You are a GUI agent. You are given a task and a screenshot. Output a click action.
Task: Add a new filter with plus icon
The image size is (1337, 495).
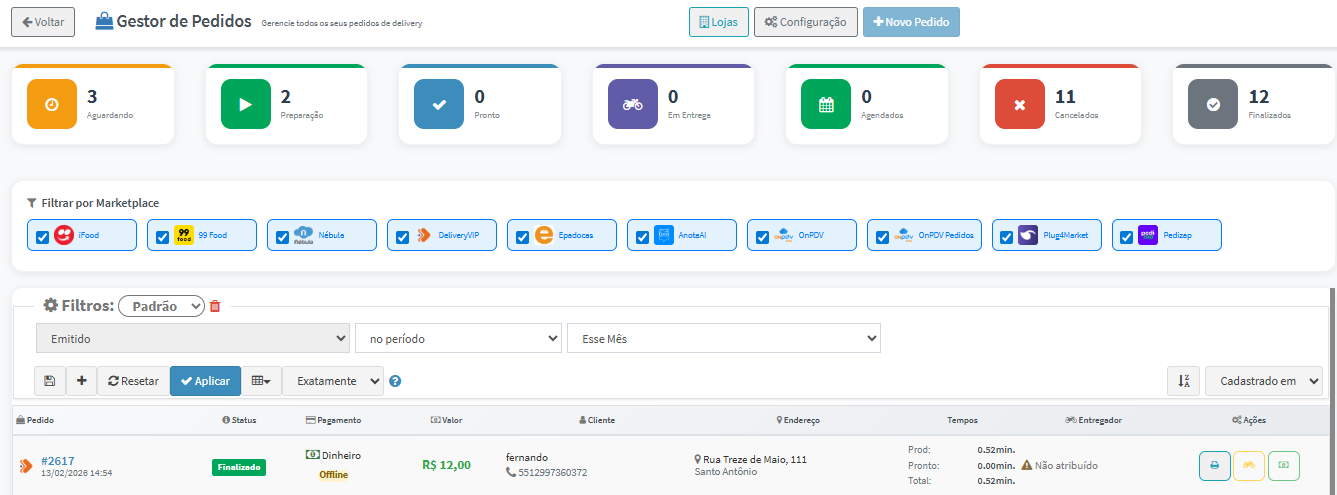(81, 381)
